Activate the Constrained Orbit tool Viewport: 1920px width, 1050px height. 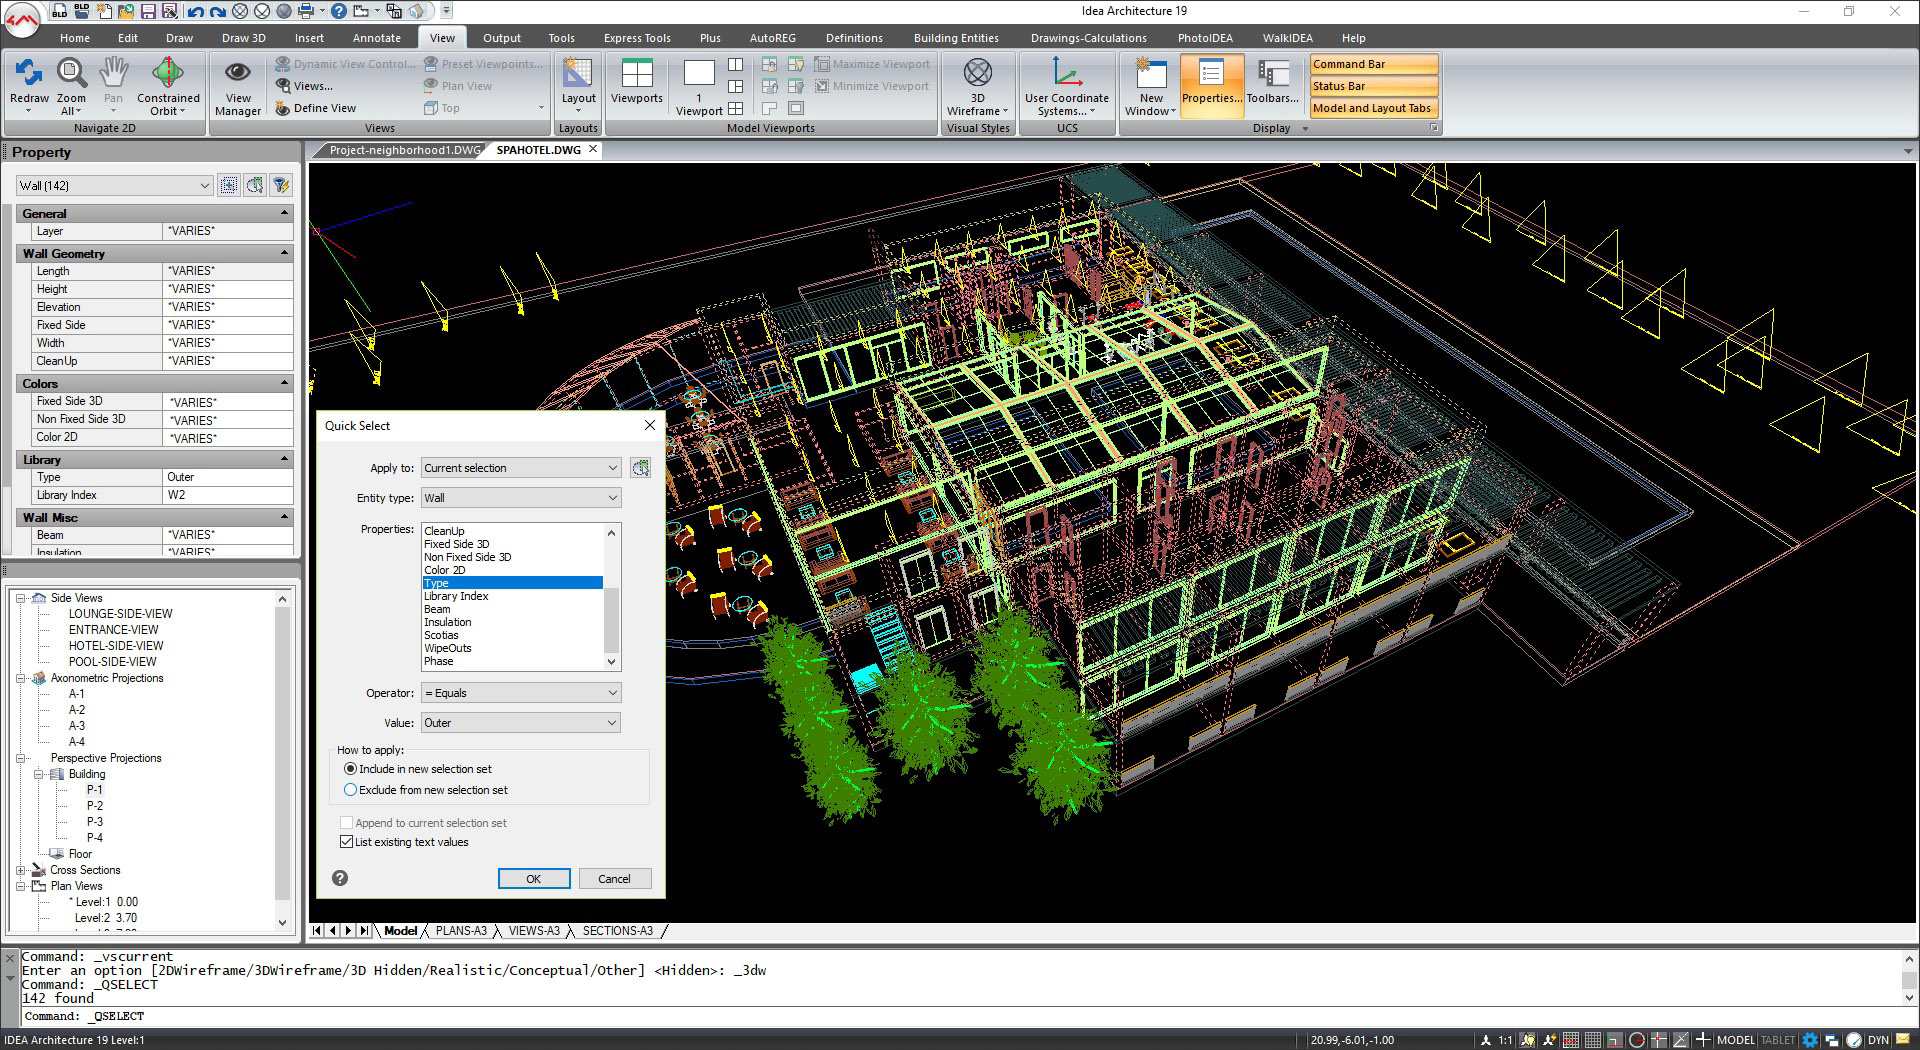[168, 73]
